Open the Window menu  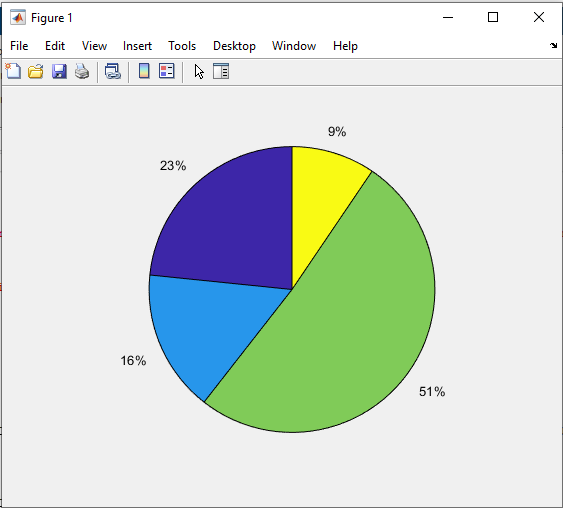coord(294,46)
